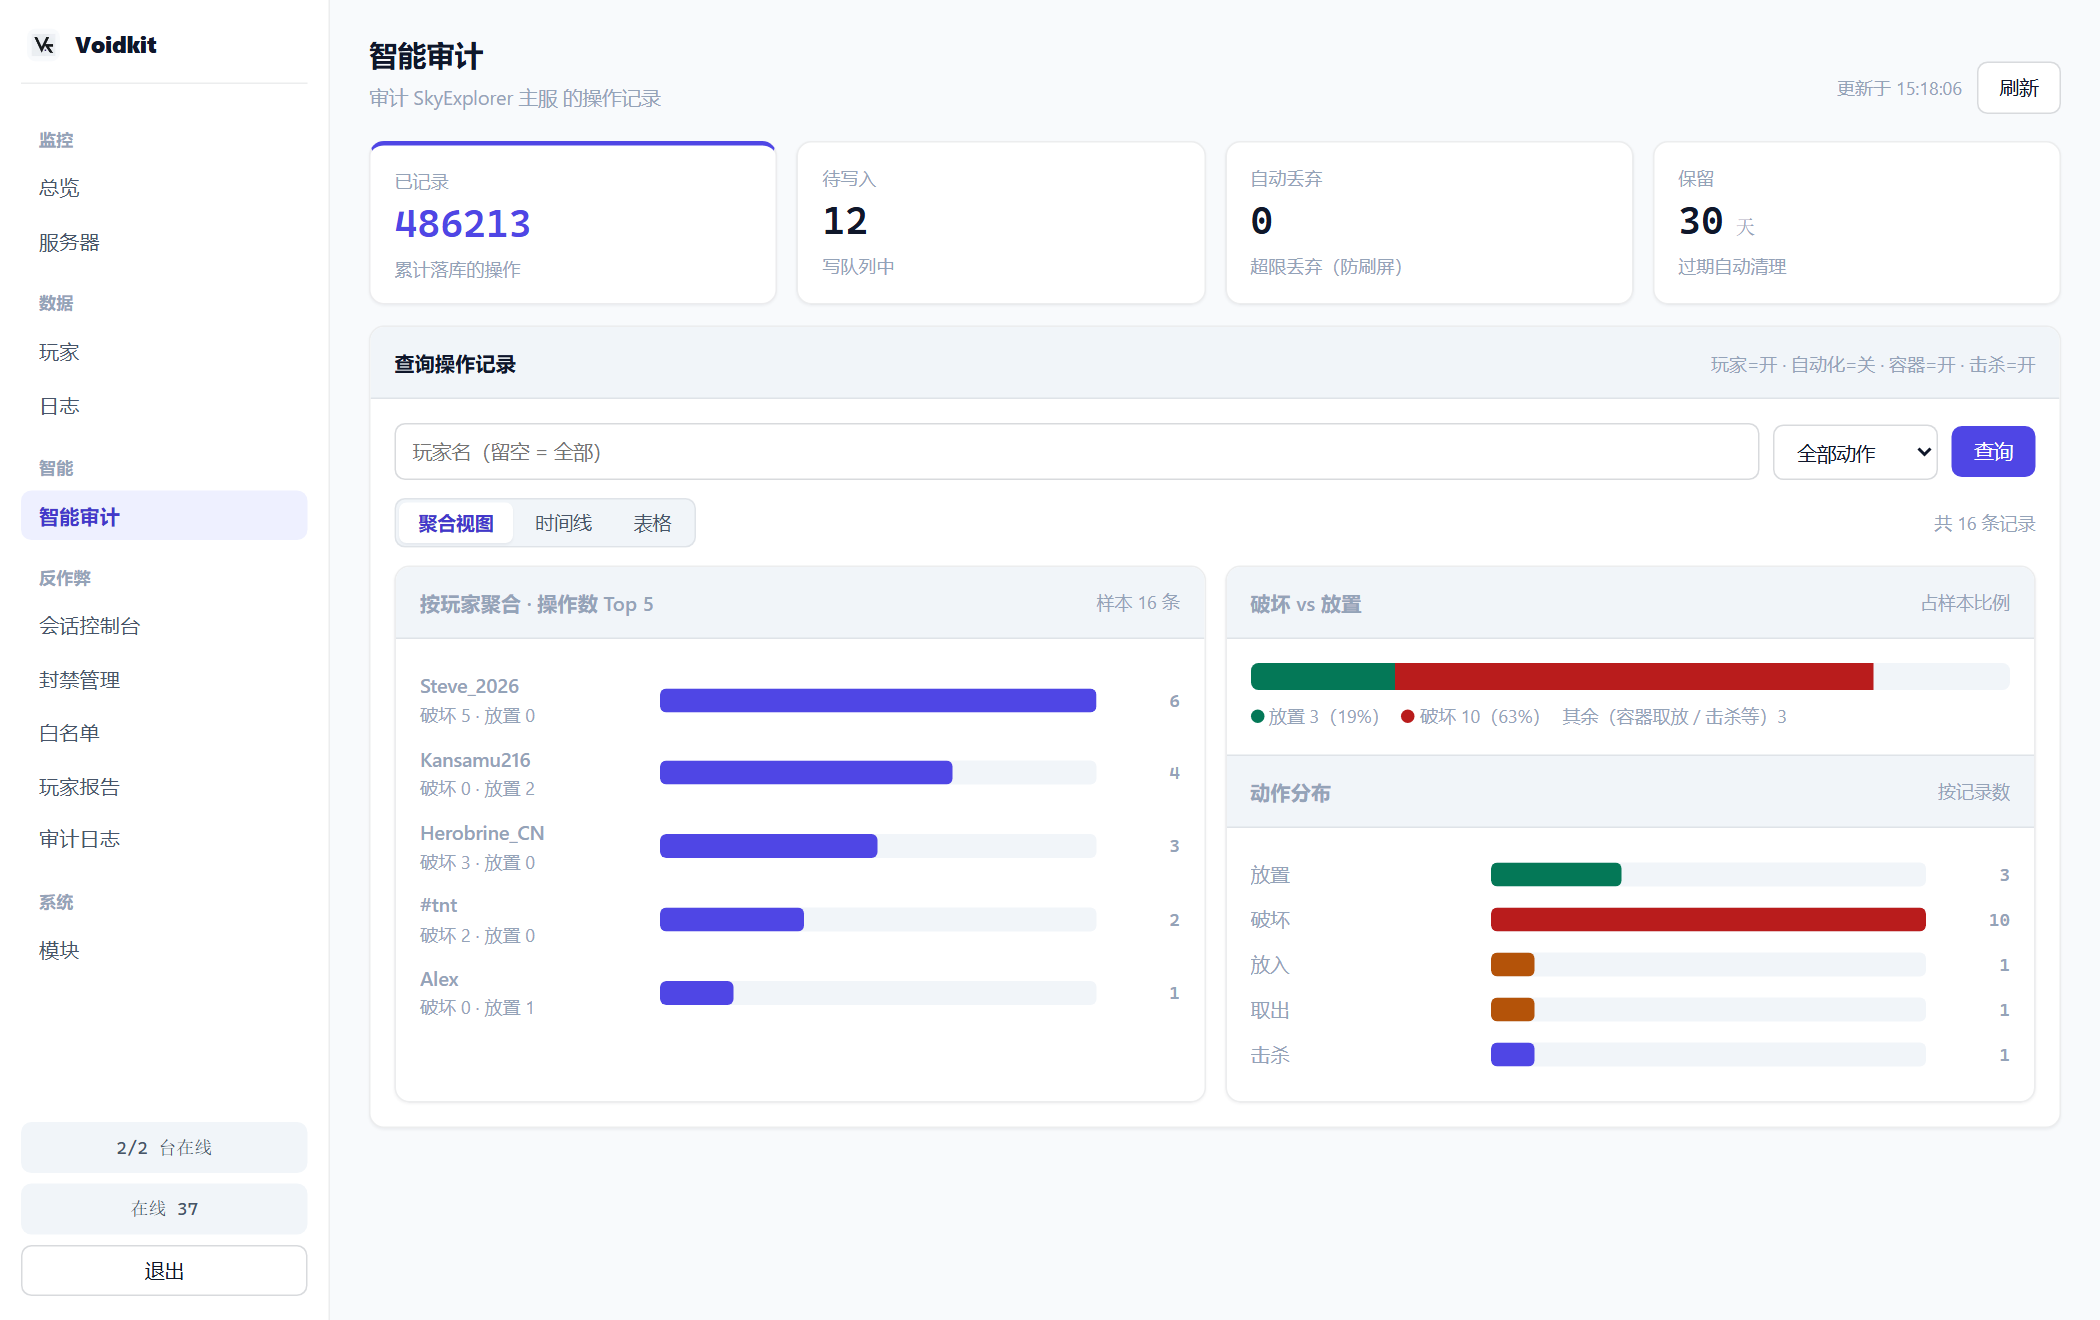Screen dimensions: 2100x1320
Task: Click the 刷新 refresh button
Action: (x=2018, y=88)
